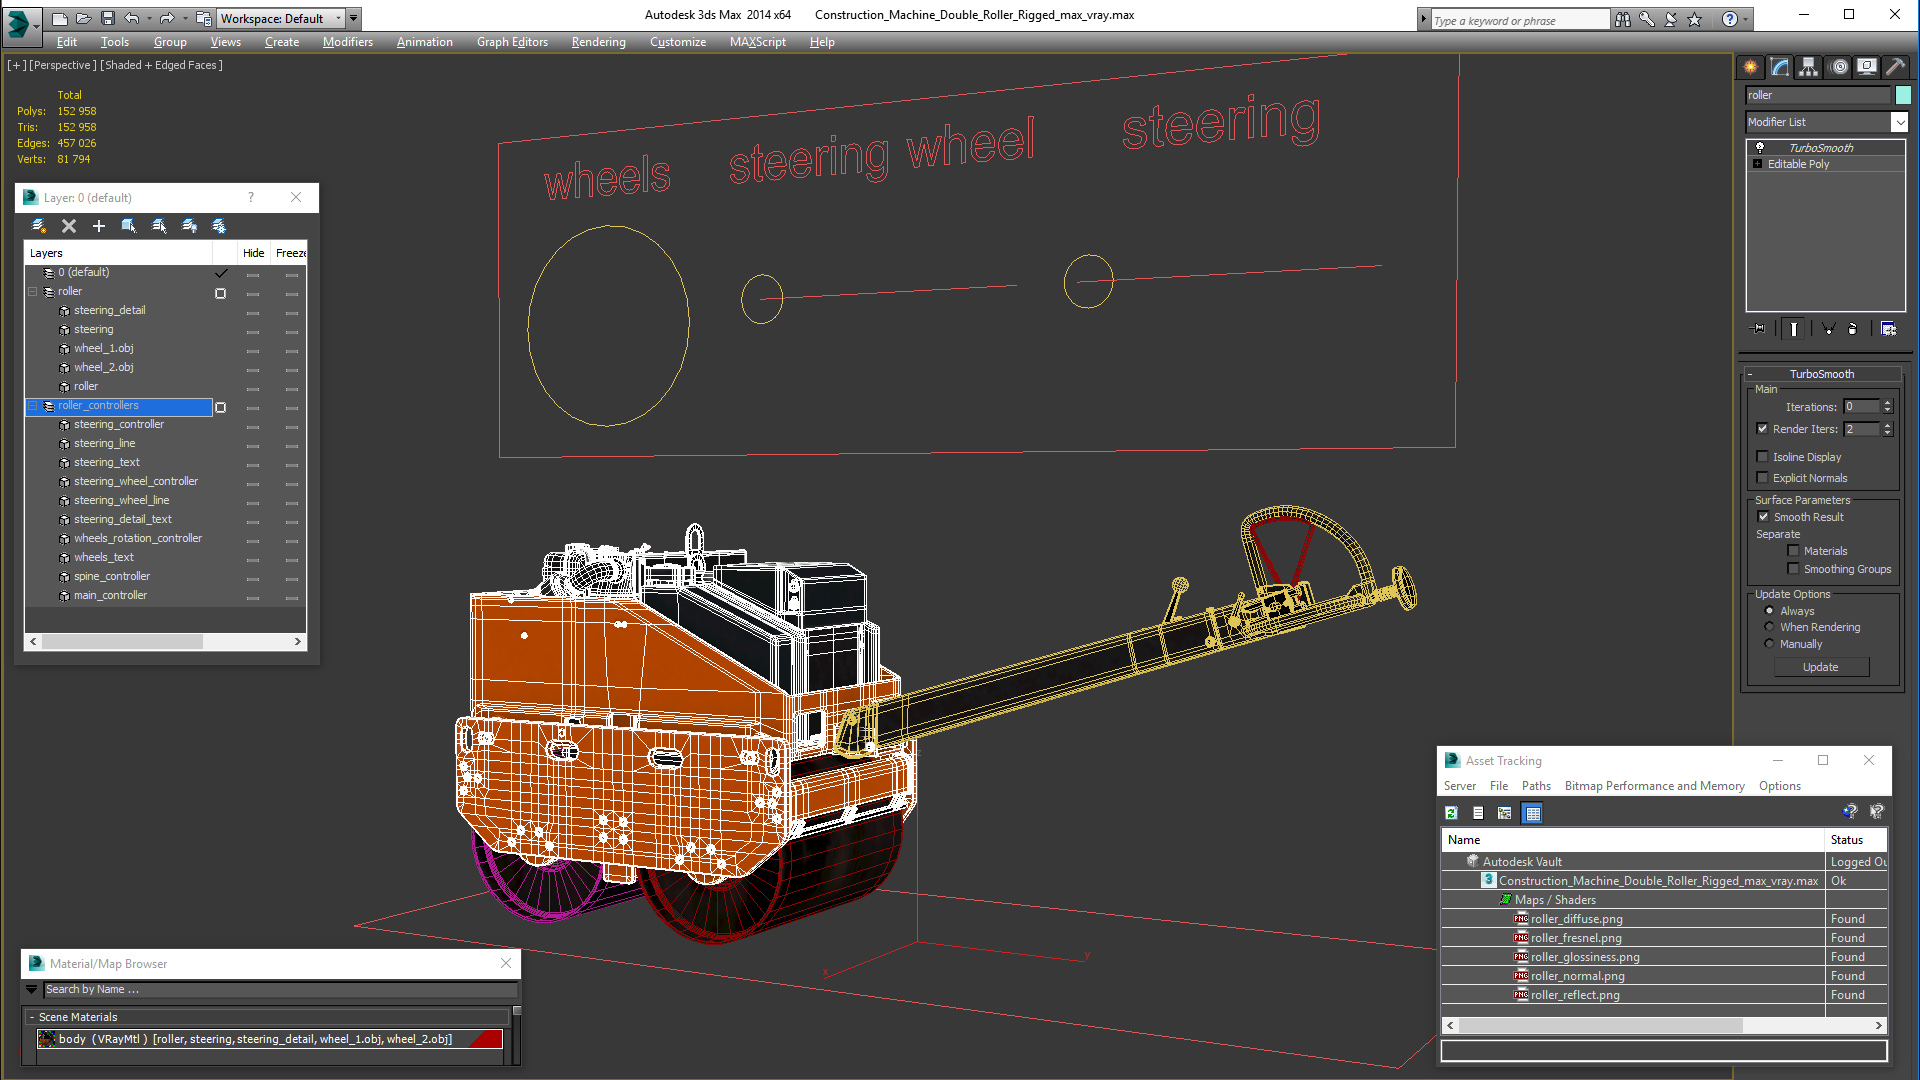Click the Search by Name field
Viewport: 1920px width, 1080px height.
(x=280, y=989)
